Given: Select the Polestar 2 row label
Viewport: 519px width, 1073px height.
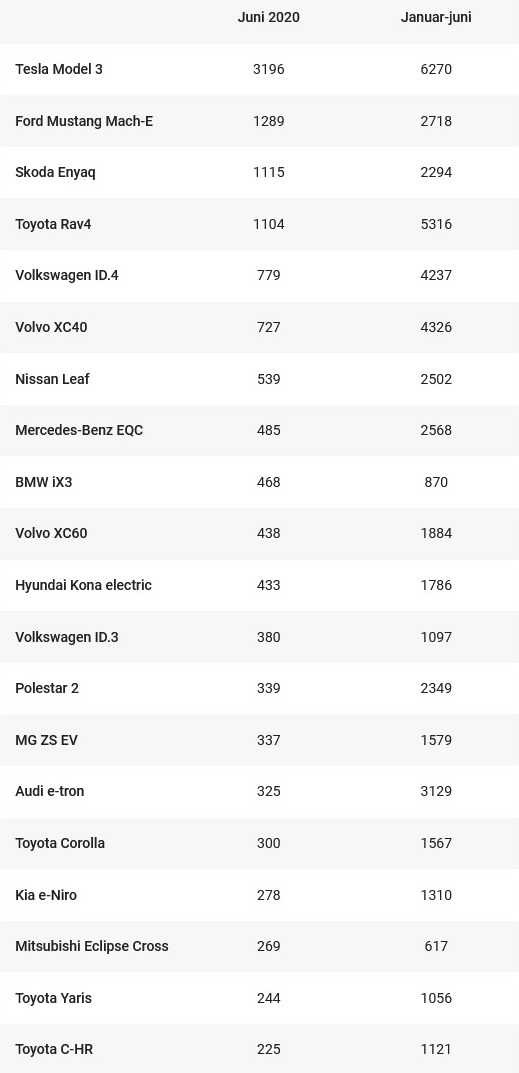Looking at the screenshot, I should pyautogui.click(x=47, y=688).
